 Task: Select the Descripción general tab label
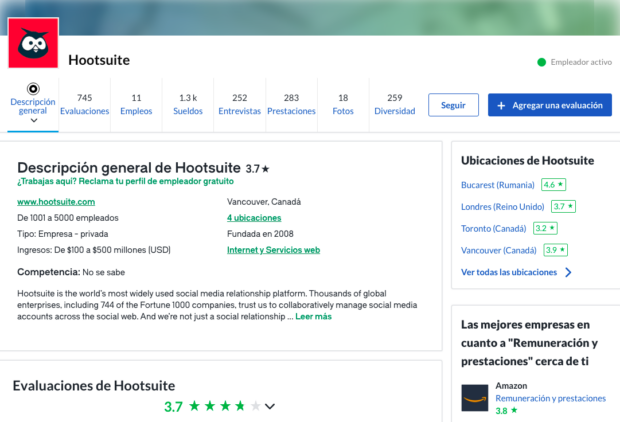pos(33,106)
